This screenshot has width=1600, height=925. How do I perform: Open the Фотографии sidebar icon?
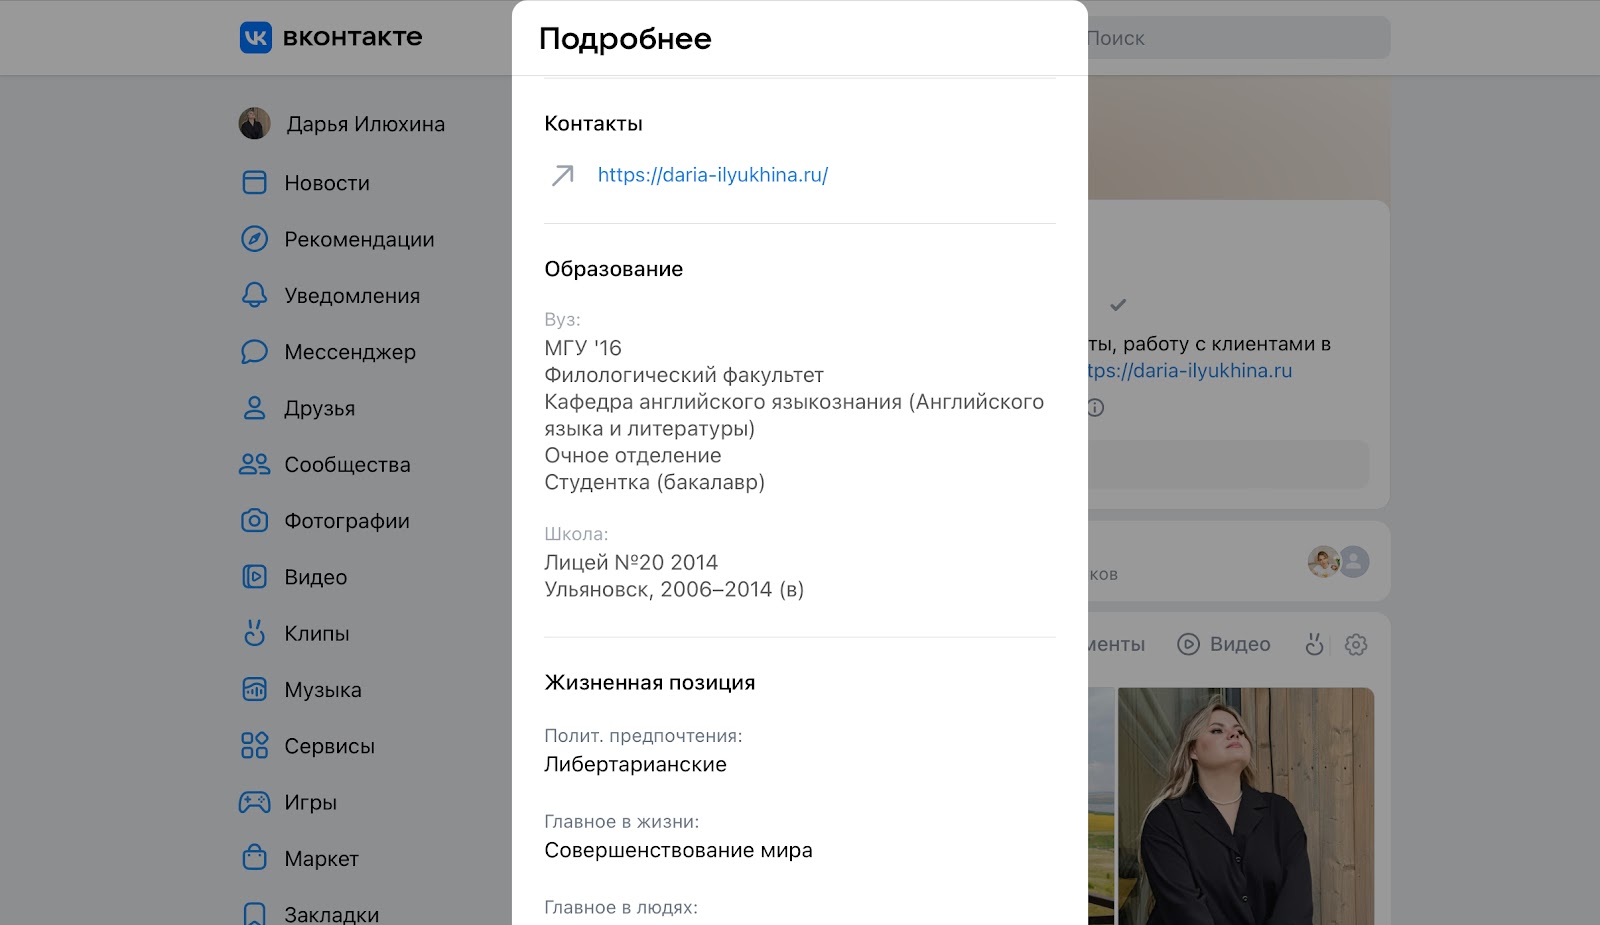coord(254,520)
